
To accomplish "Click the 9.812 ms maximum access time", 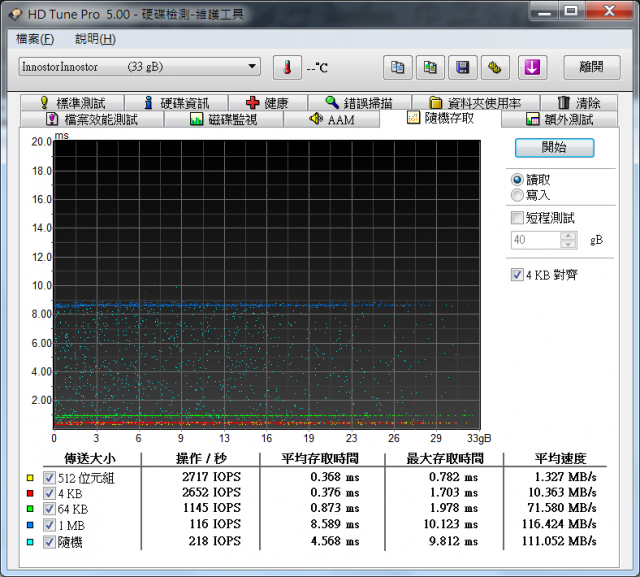I will [x=453, y=541].
